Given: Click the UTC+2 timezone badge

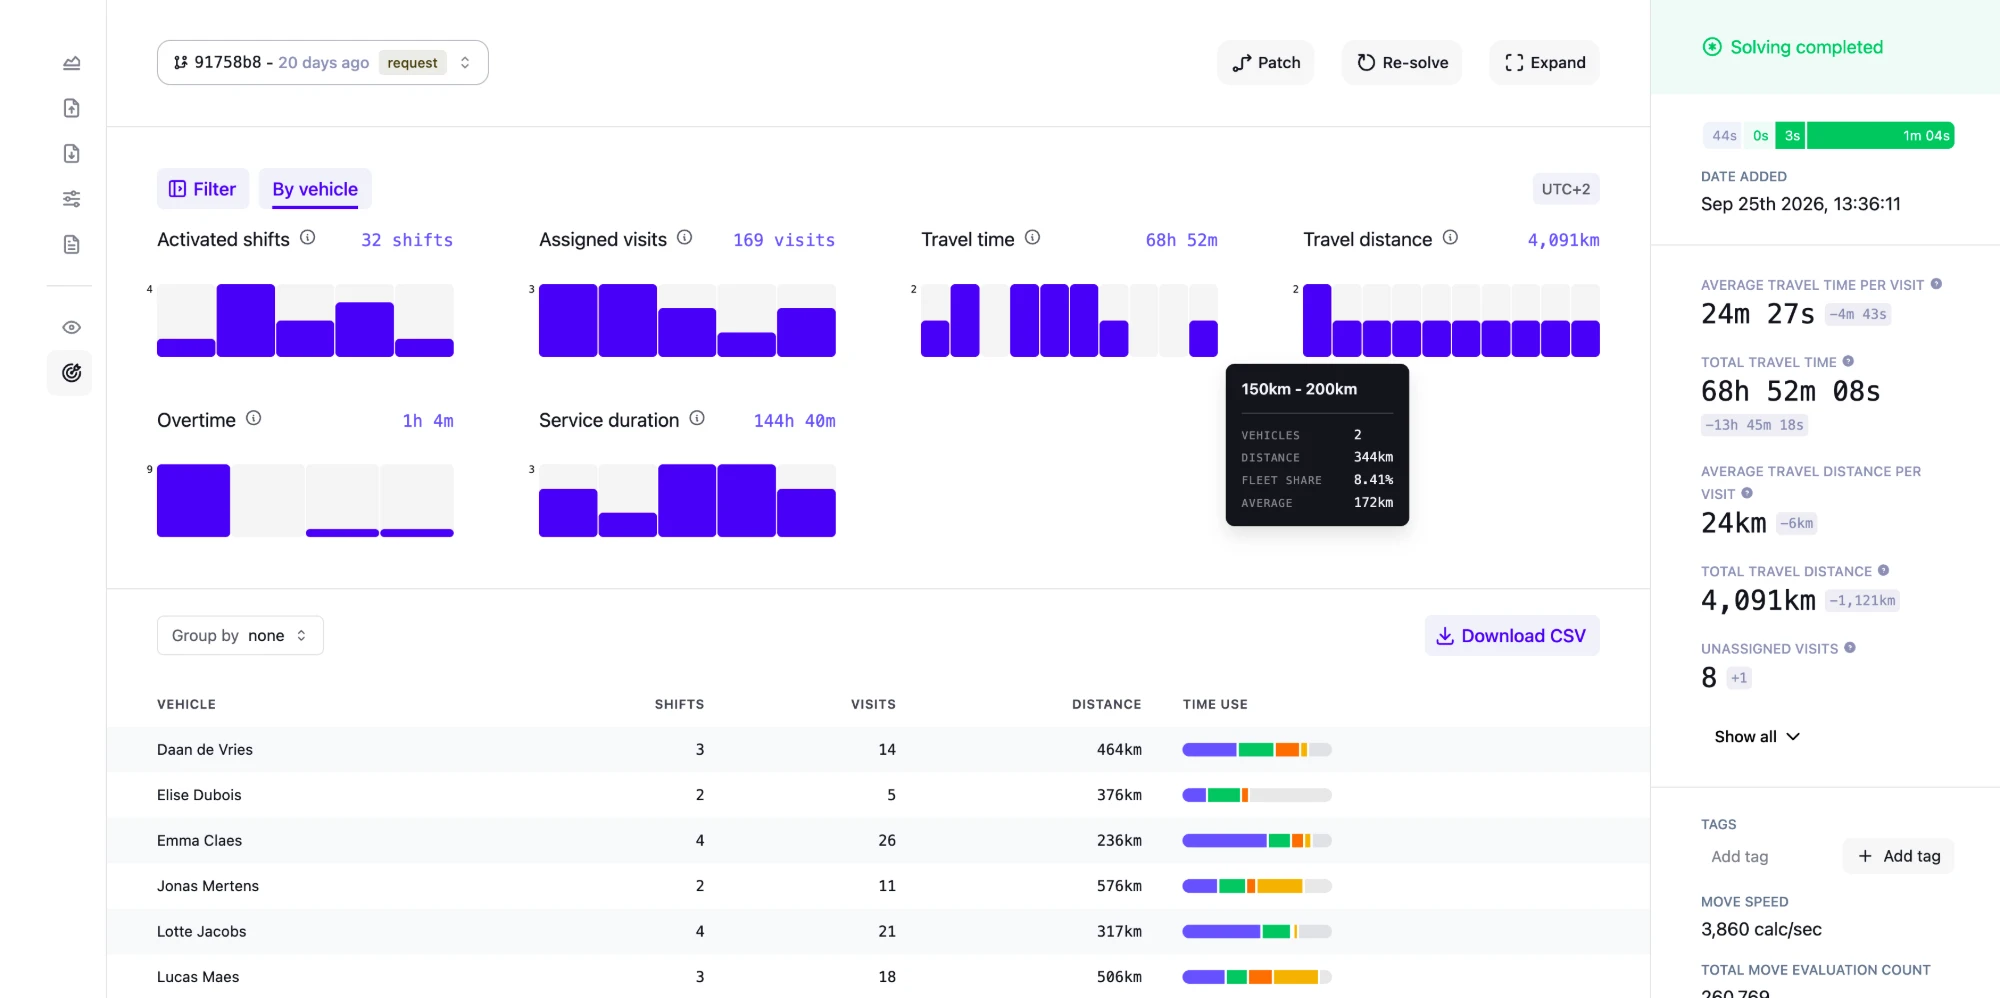Looking at the screenshot, I should tap(1566, 189).
